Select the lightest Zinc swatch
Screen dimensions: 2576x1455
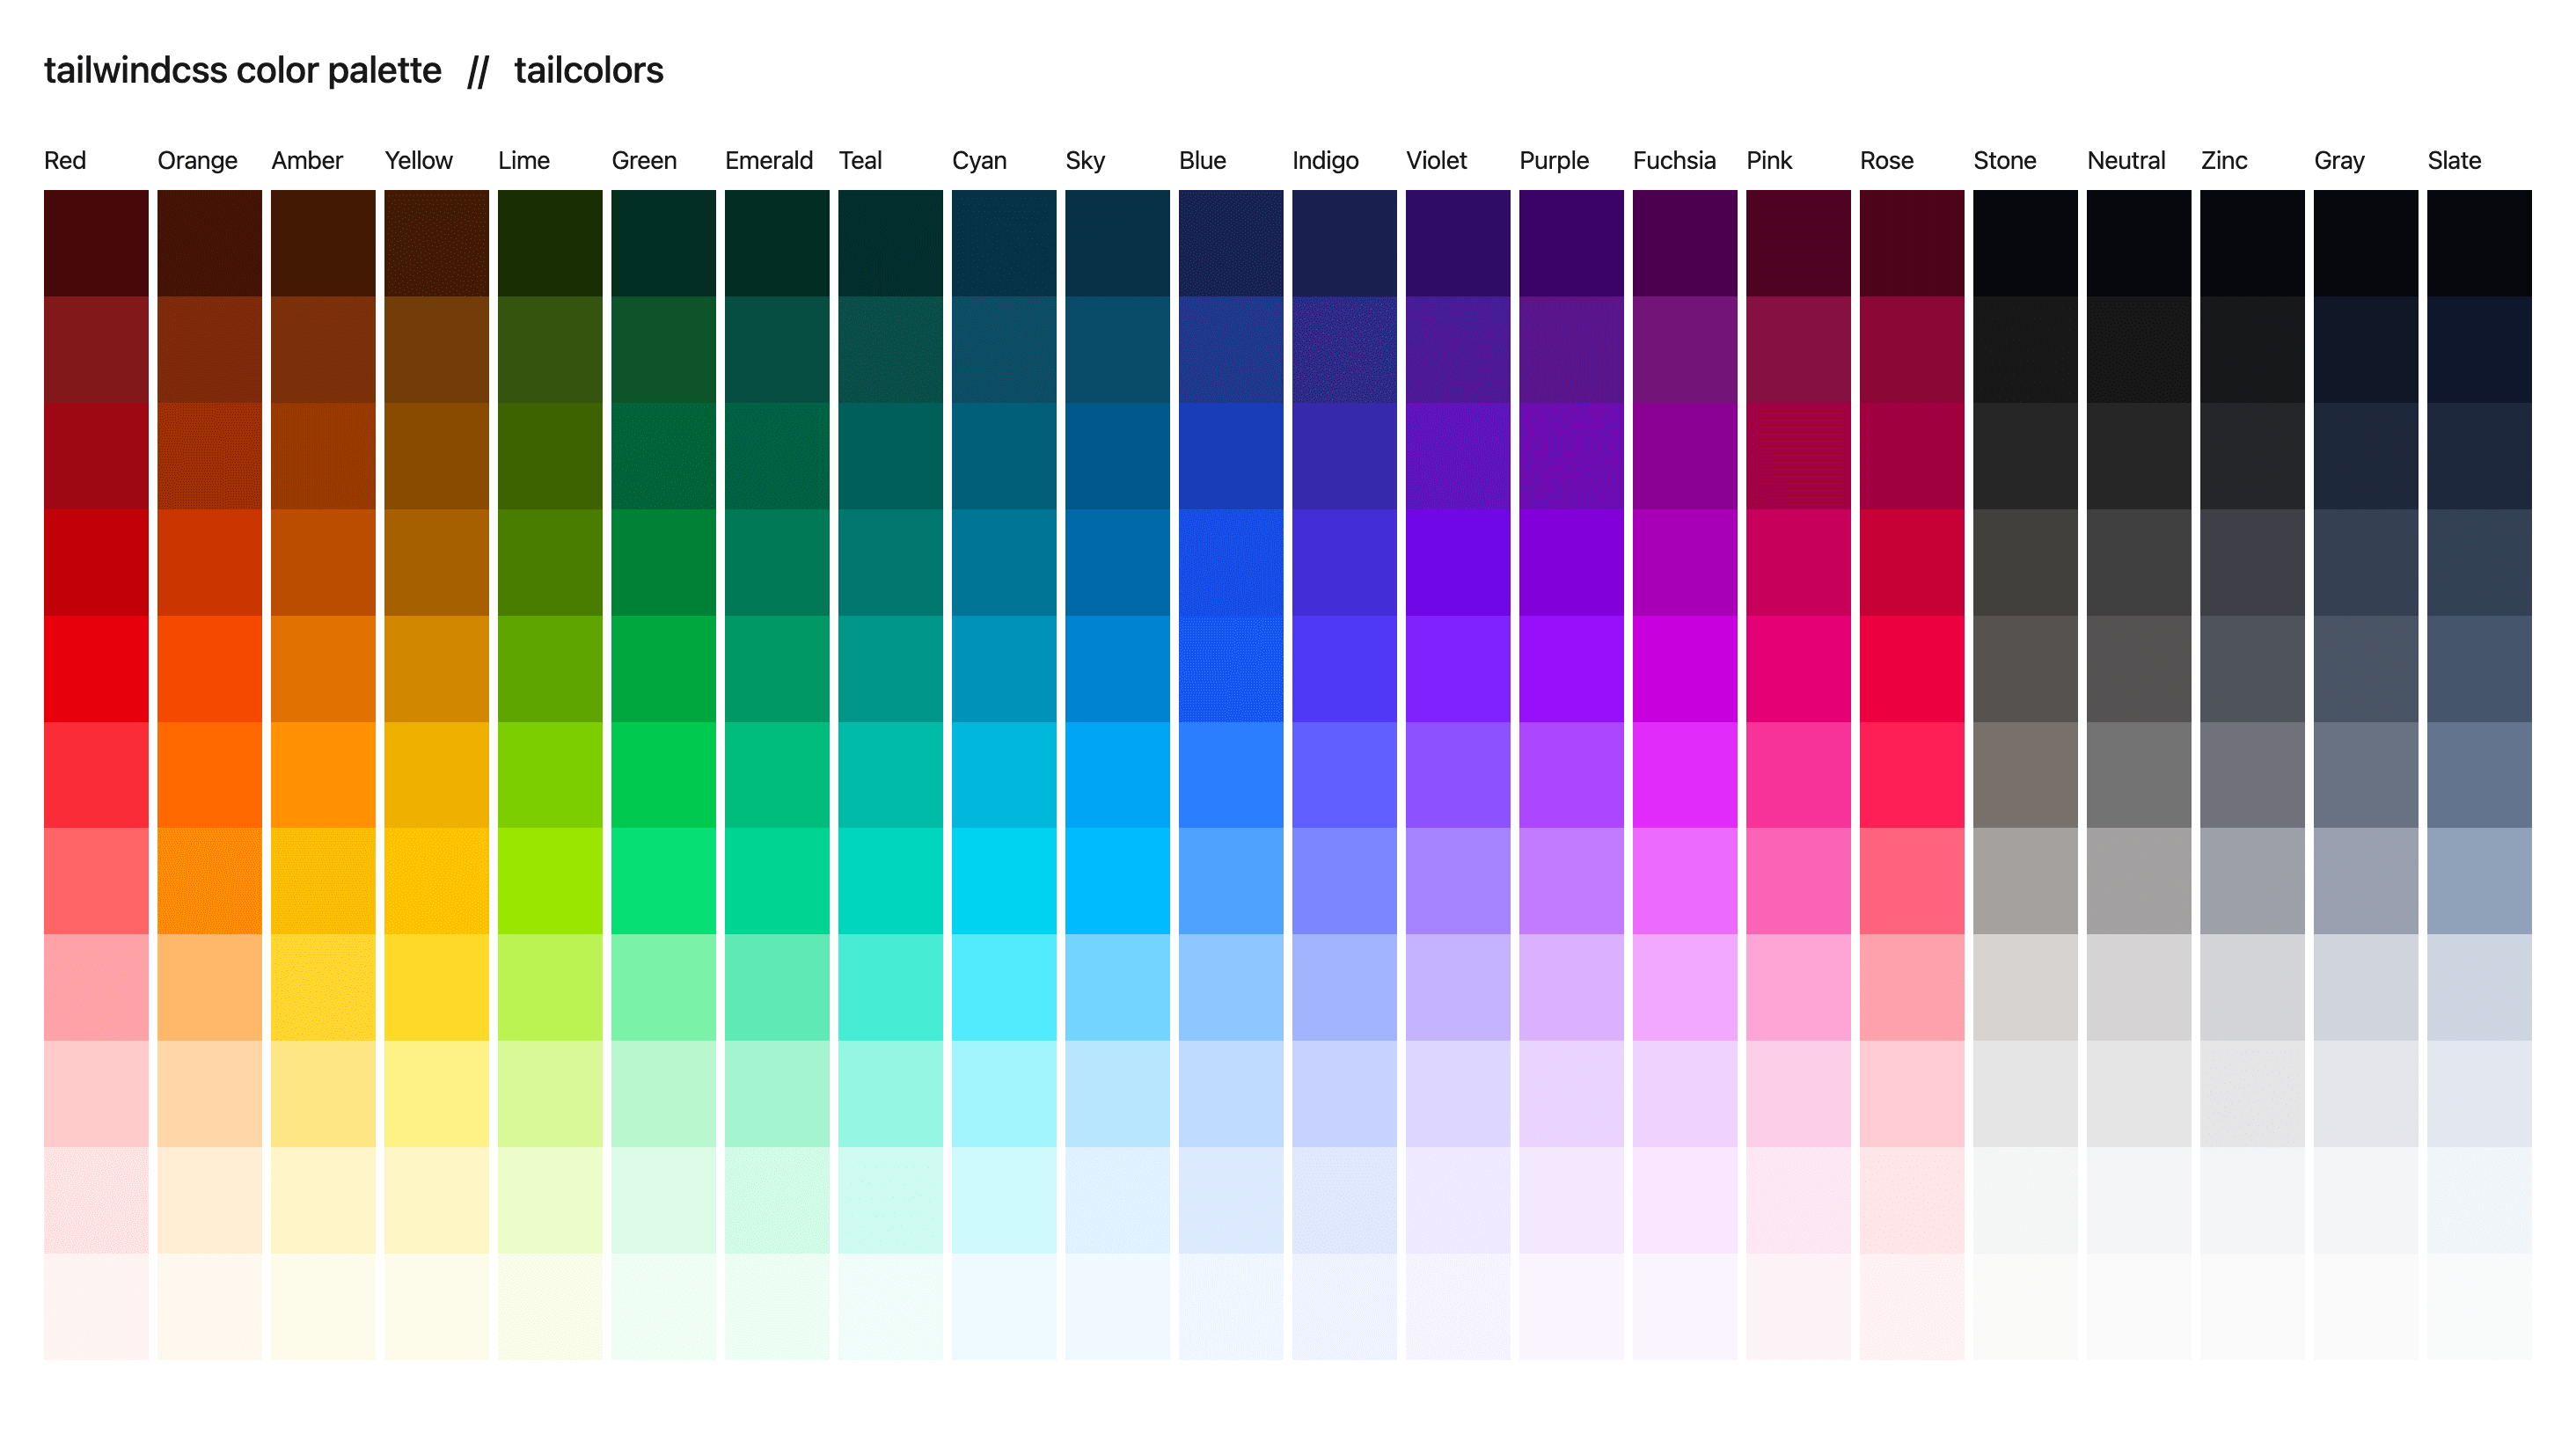point(2253,1306)
